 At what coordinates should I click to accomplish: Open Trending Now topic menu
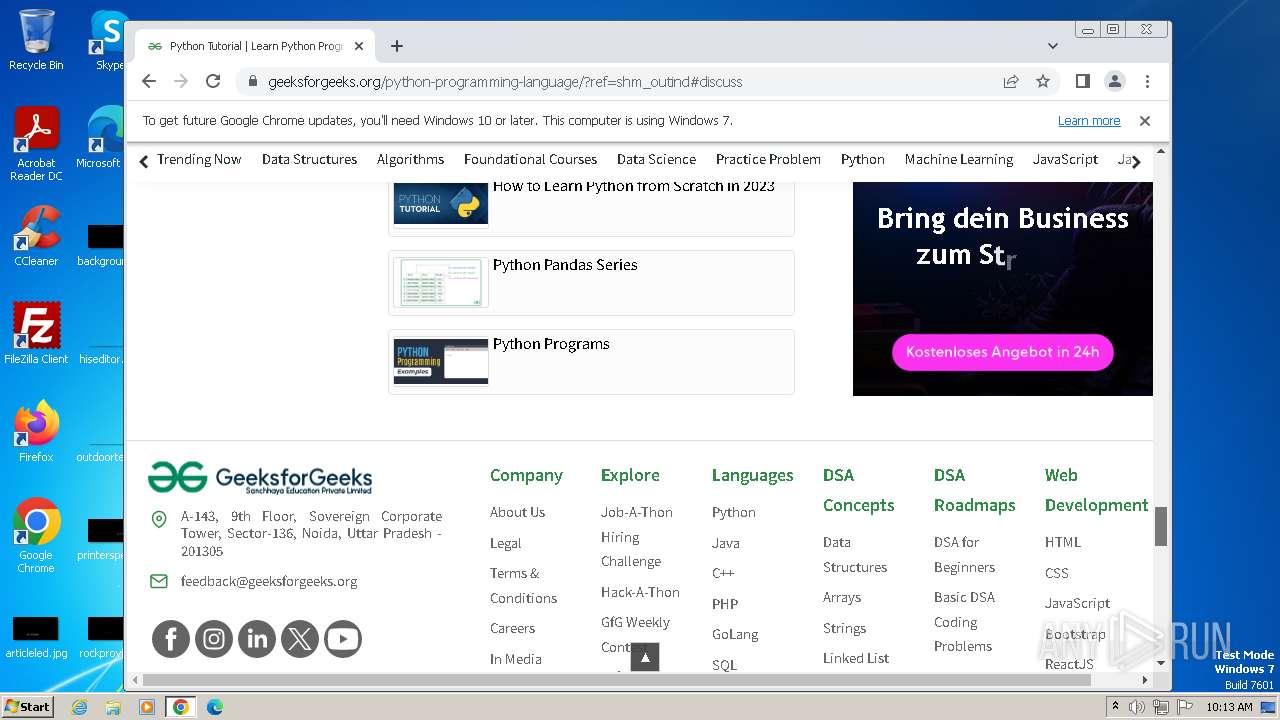[x=199, y=160]
